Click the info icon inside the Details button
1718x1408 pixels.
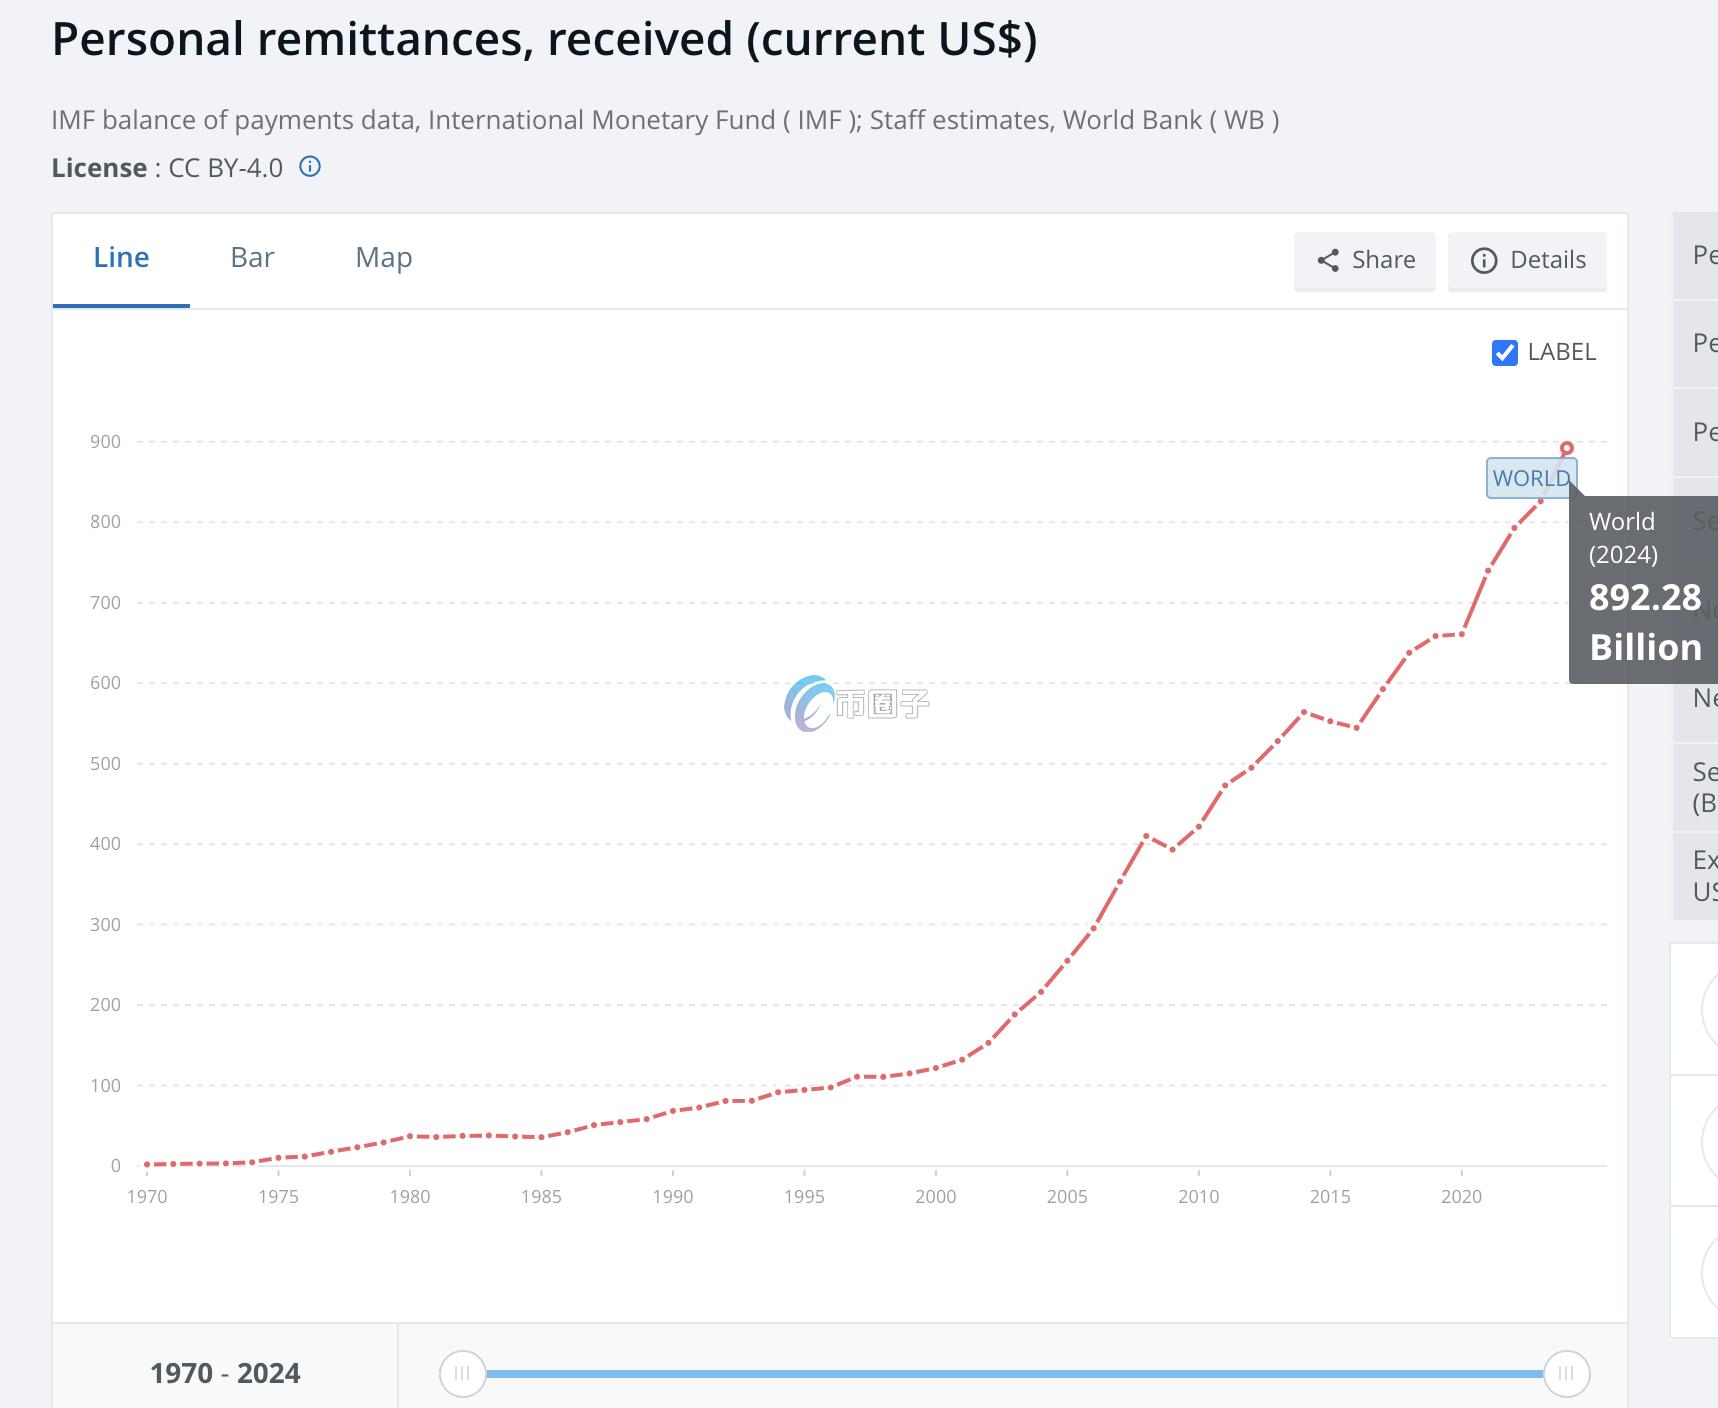click(x=1484, y=261)
